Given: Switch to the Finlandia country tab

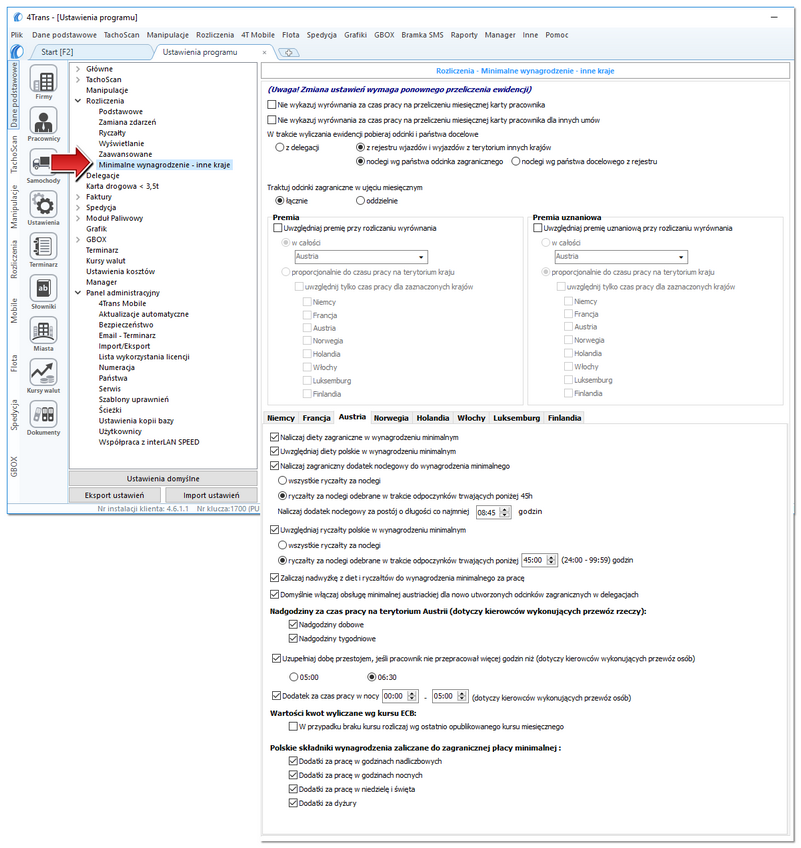Looking at the screenshot, I should click(x=564, y=418).
